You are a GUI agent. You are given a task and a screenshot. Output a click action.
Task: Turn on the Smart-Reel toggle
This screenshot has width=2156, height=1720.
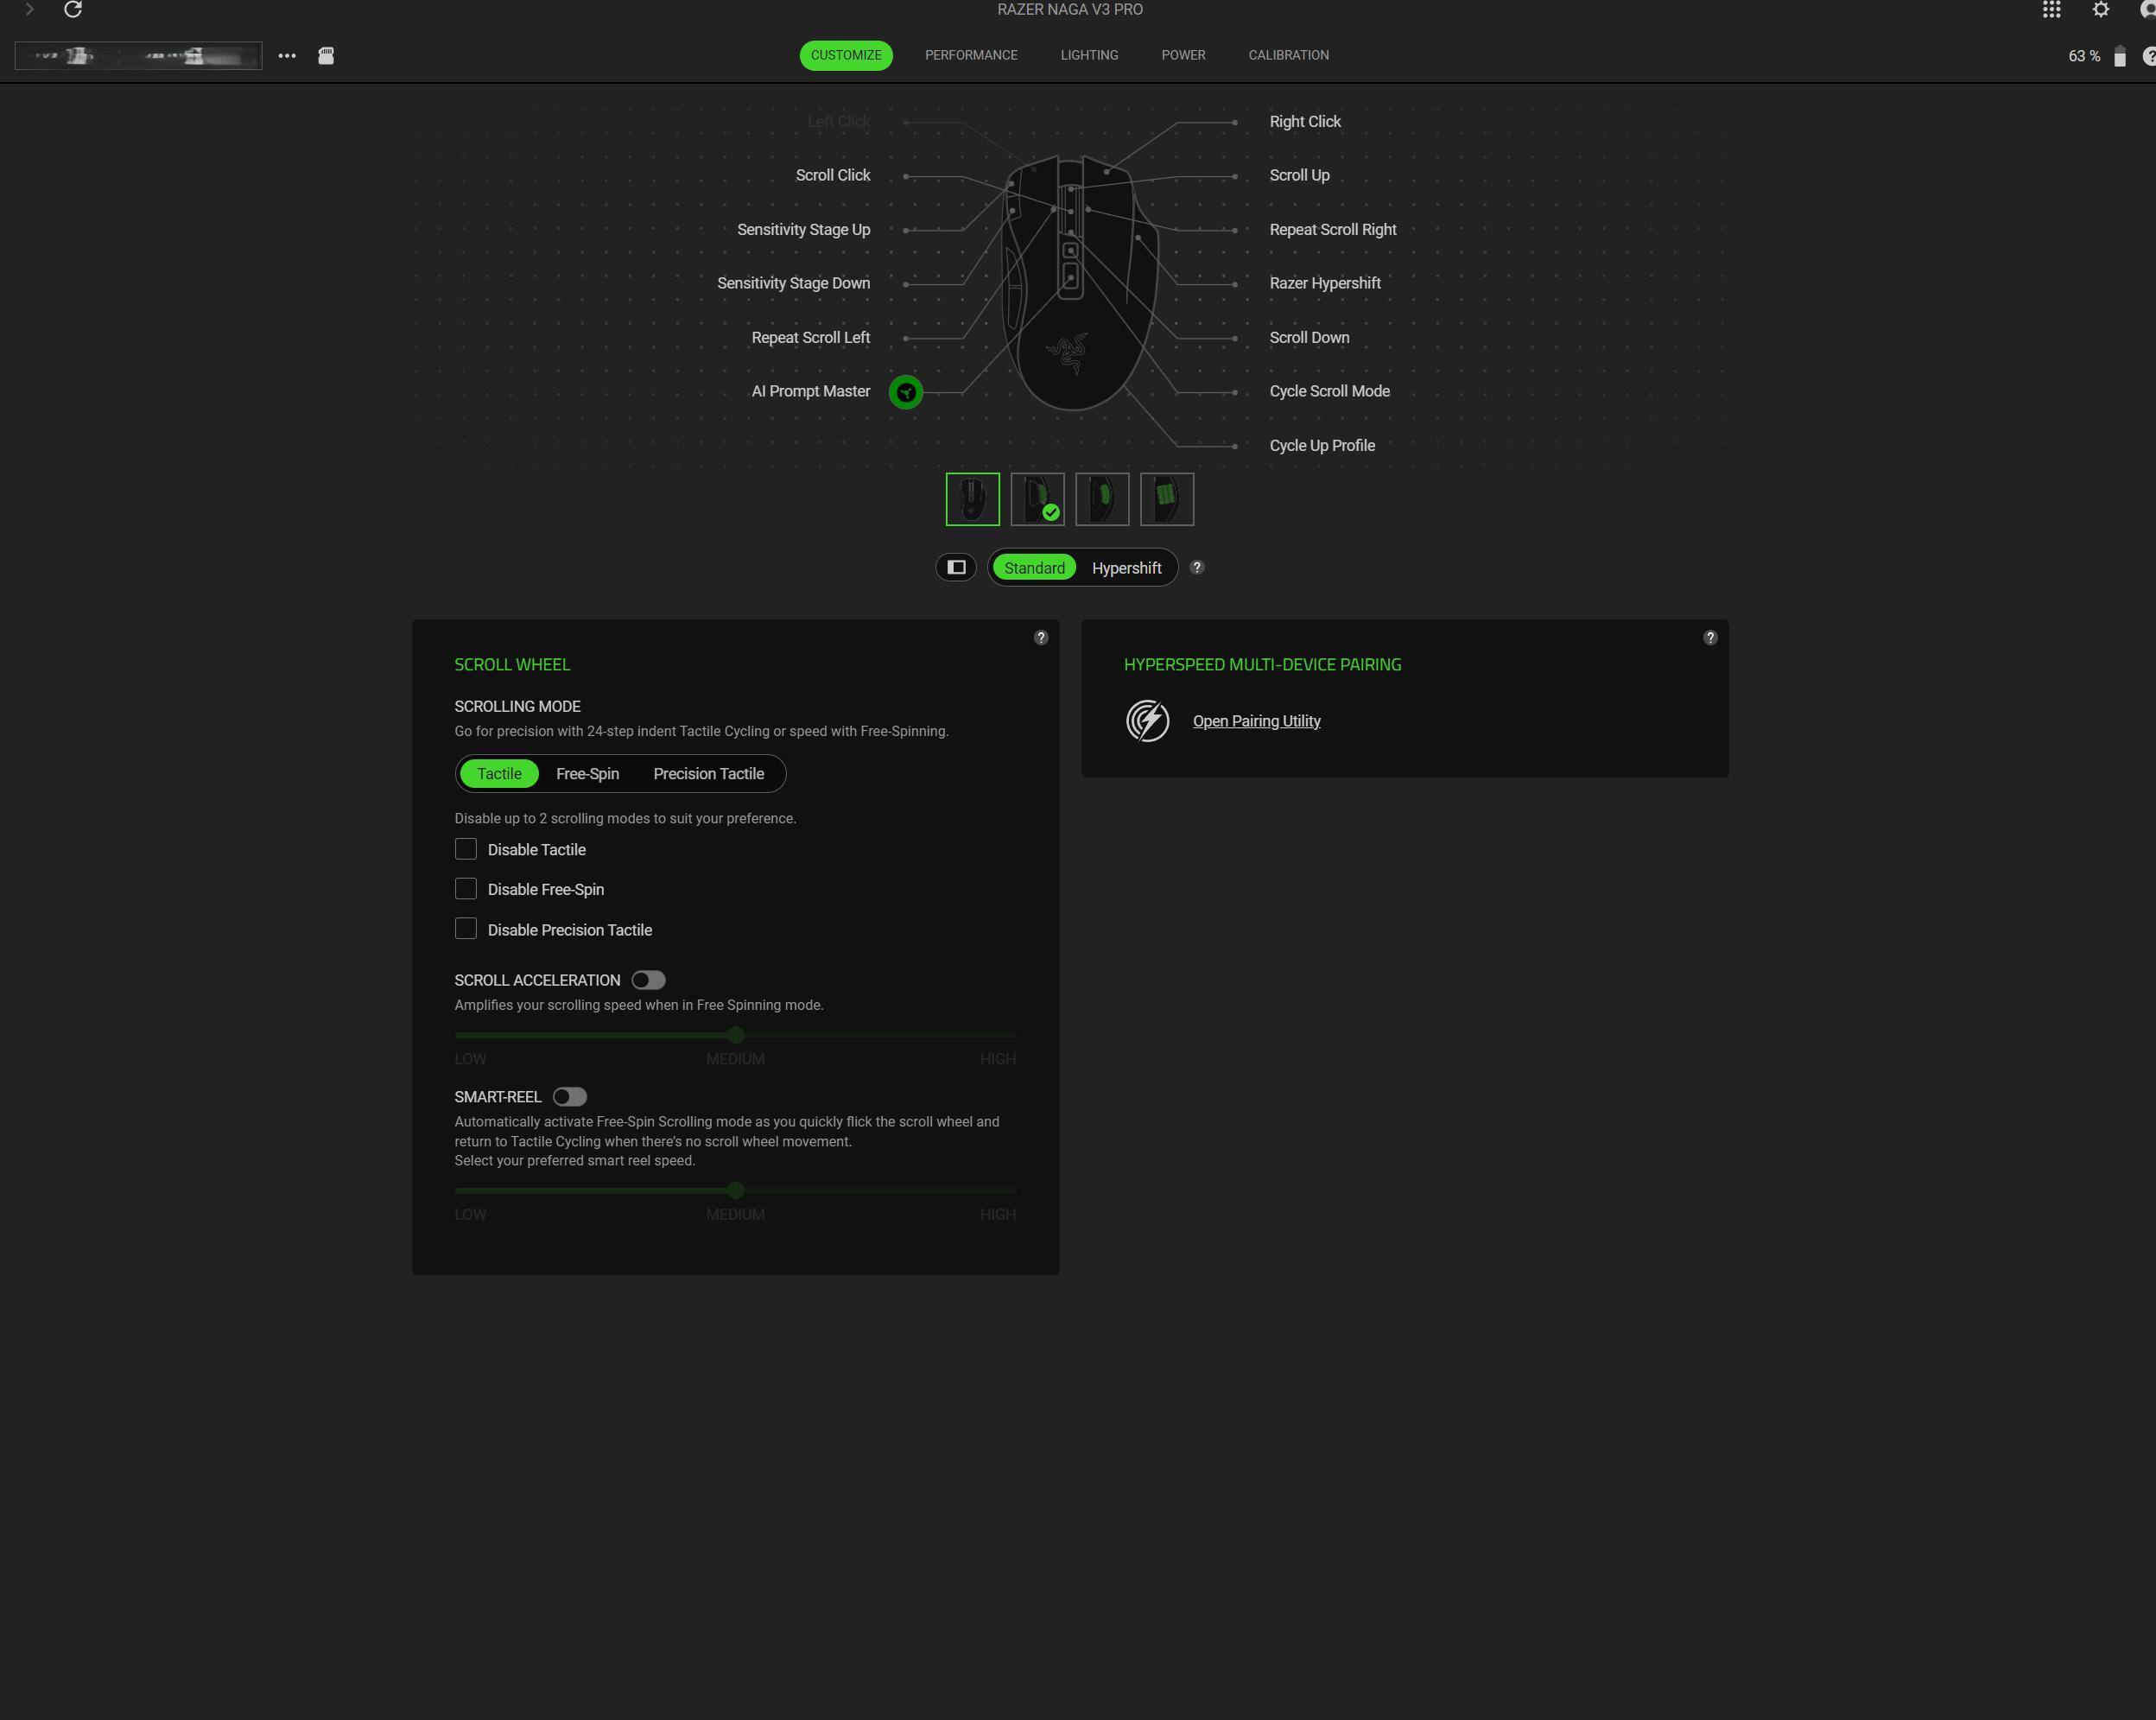pyautogui.click(x=570, y=1097)
